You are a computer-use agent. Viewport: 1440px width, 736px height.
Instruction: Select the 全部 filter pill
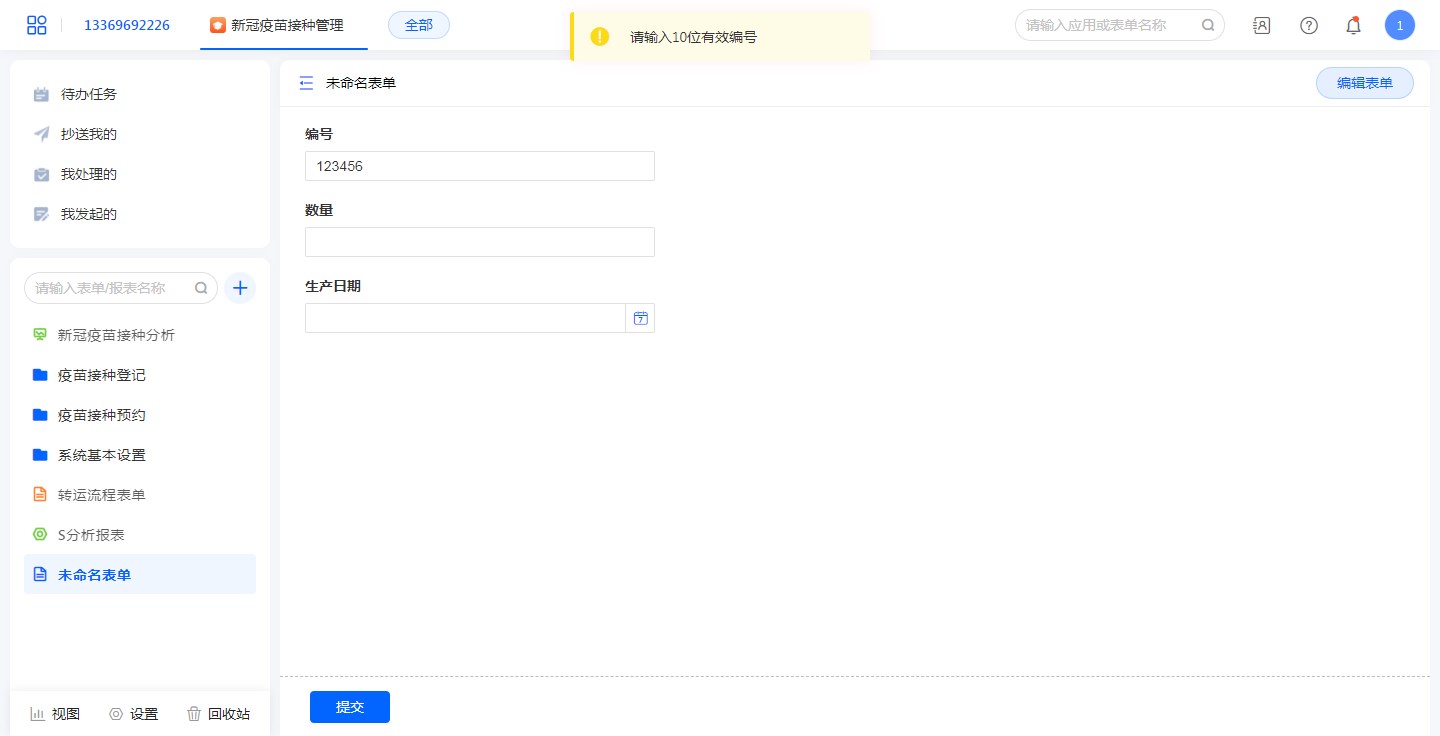pyautogui.click(x=418, y=26)
